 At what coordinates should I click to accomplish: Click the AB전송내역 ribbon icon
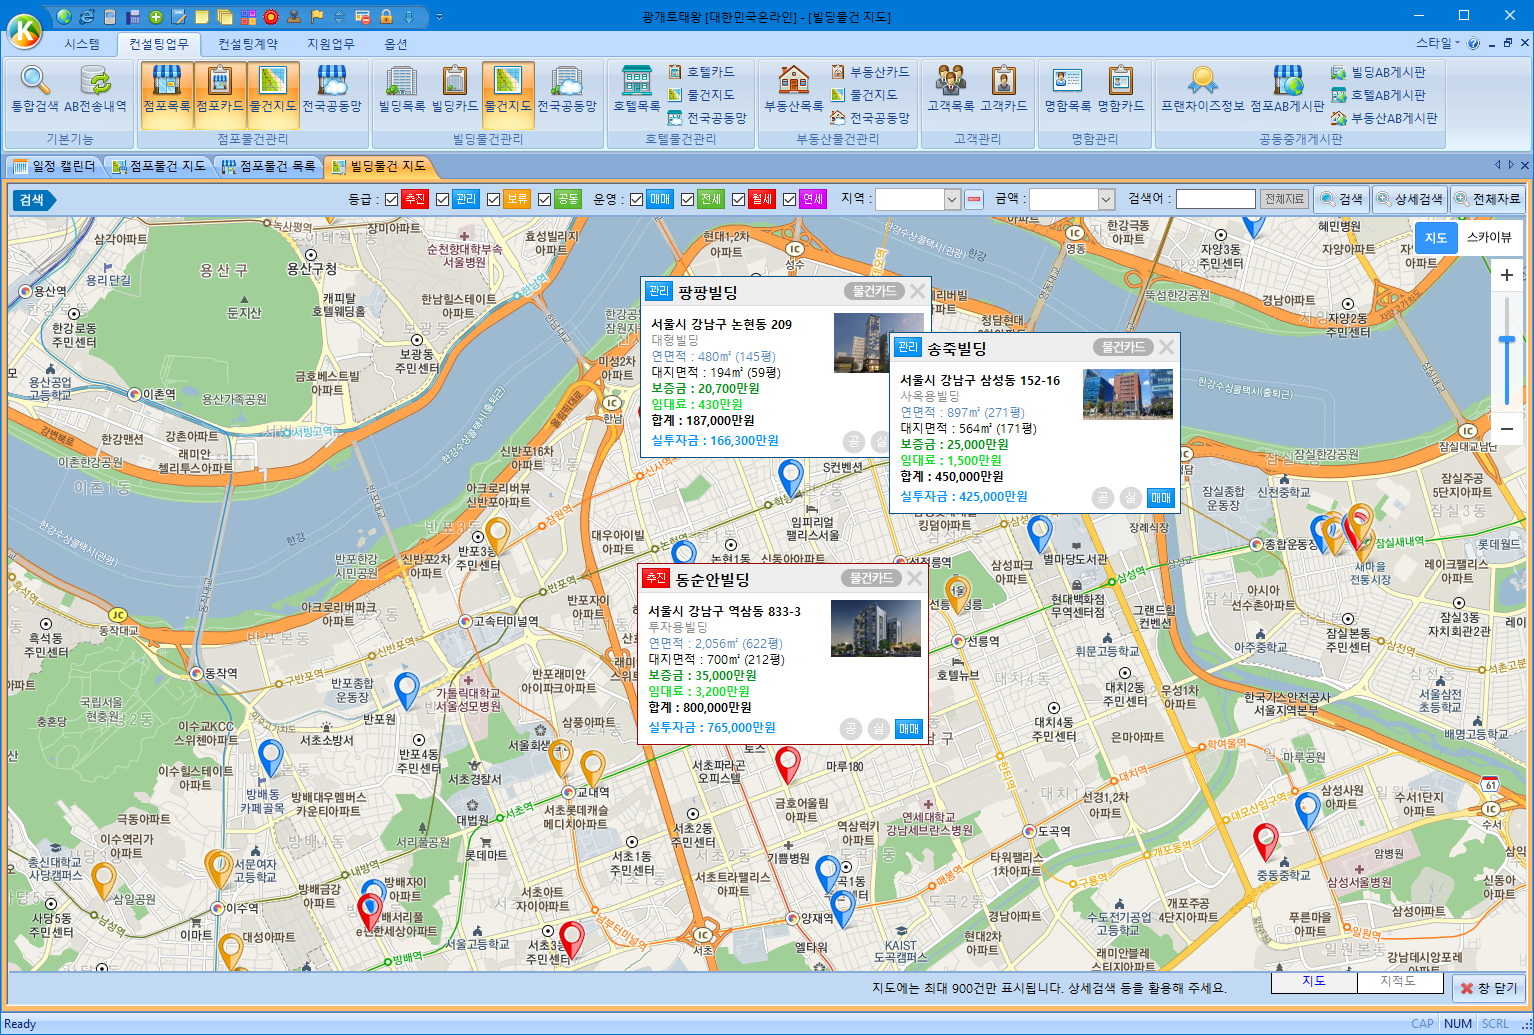click(x=95, y=90)
